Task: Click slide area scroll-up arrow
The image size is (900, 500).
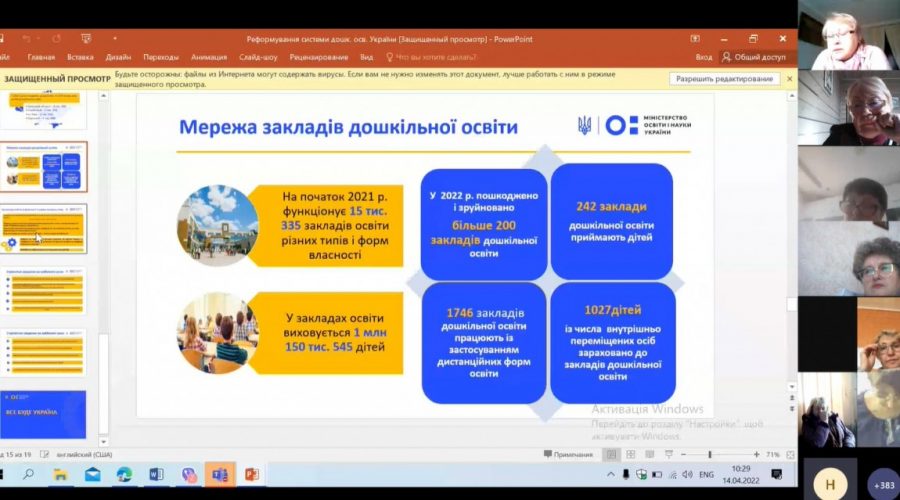Action: click(x=792, y=96)
